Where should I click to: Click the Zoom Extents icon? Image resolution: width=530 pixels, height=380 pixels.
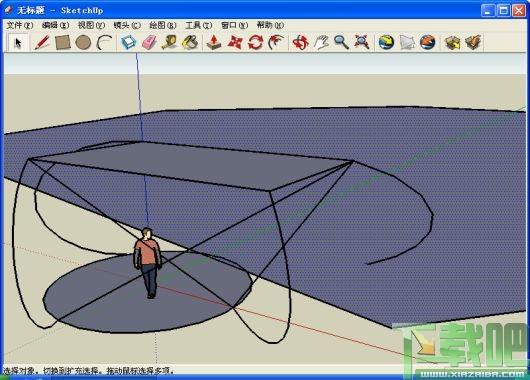[362, 43]
